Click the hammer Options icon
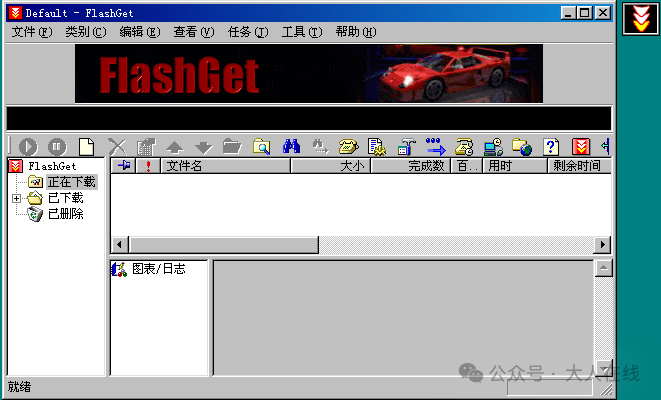Screen dimensions: 661x400 (x=406, y=147)
